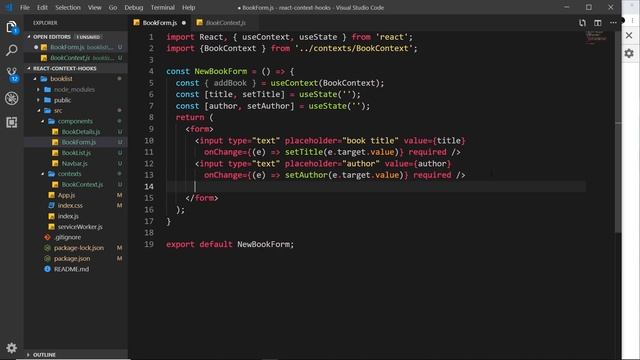The image size is (640, 360).
Task: Open BookList.js in the file tree
Action: (76, 153)
